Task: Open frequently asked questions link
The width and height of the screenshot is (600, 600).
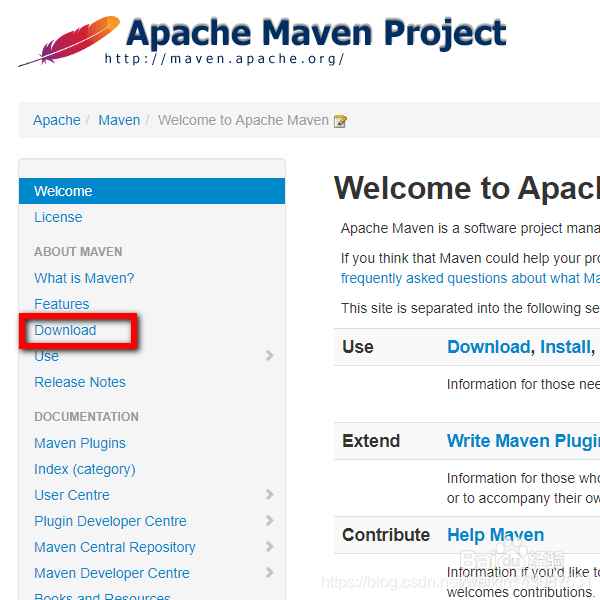Action: click(470, 278)
